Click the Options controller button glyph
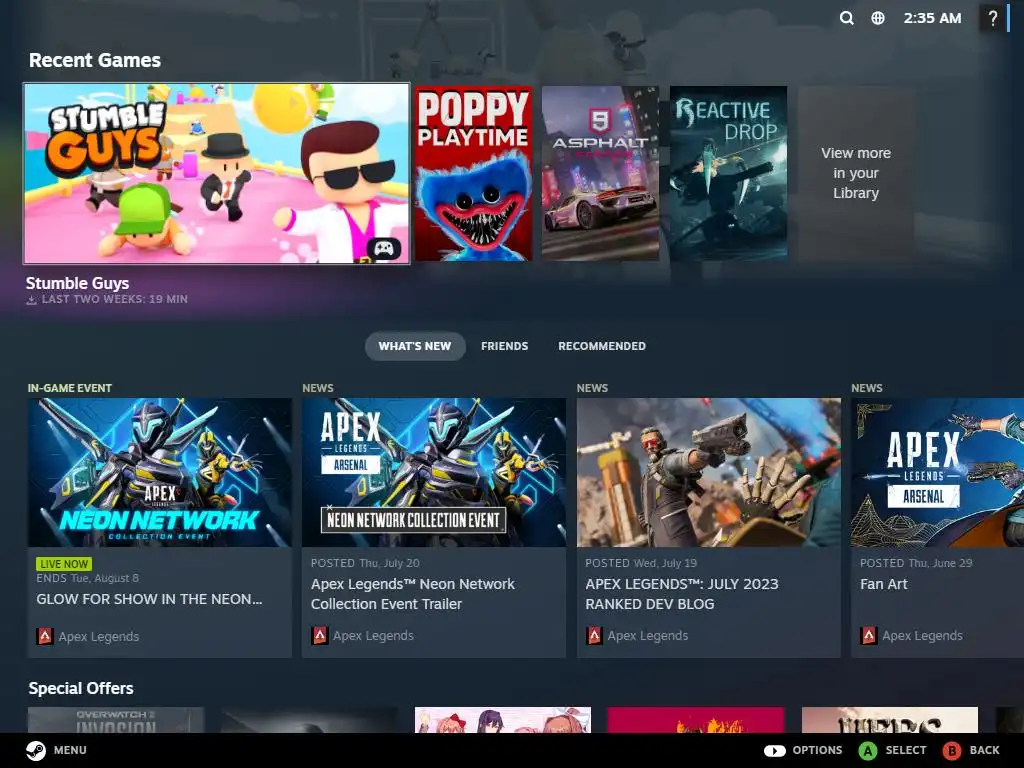Screen dimensions: 1024x768 pos(775,750)
